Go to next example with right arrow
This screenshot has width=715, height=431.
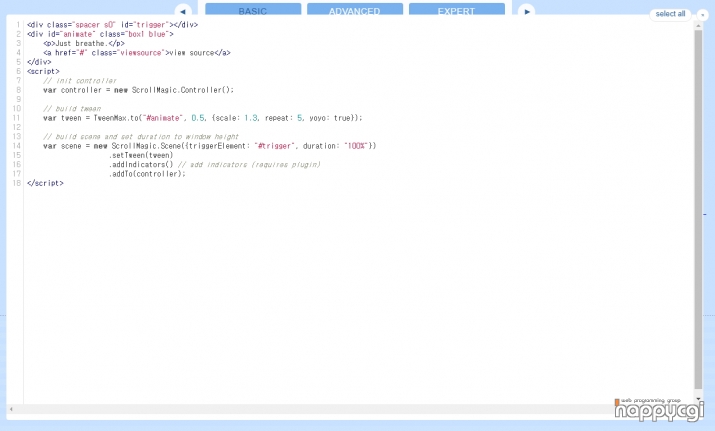(x=527, y=11)
